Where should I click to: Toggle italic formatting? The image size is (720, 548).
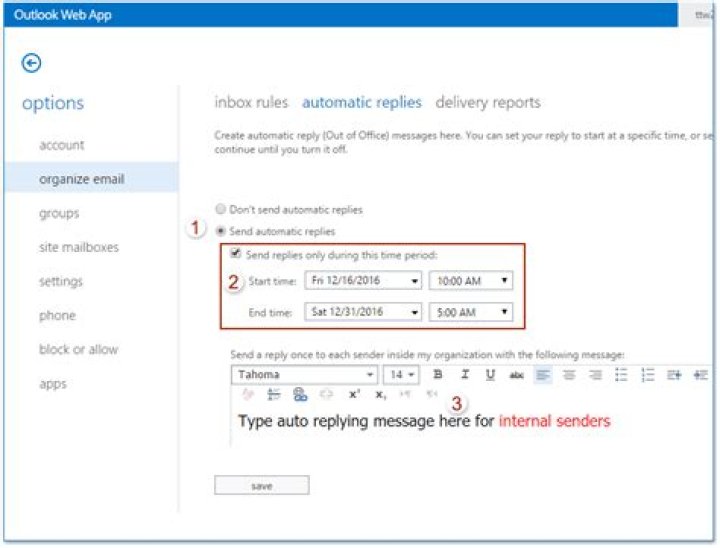point(465,374)
